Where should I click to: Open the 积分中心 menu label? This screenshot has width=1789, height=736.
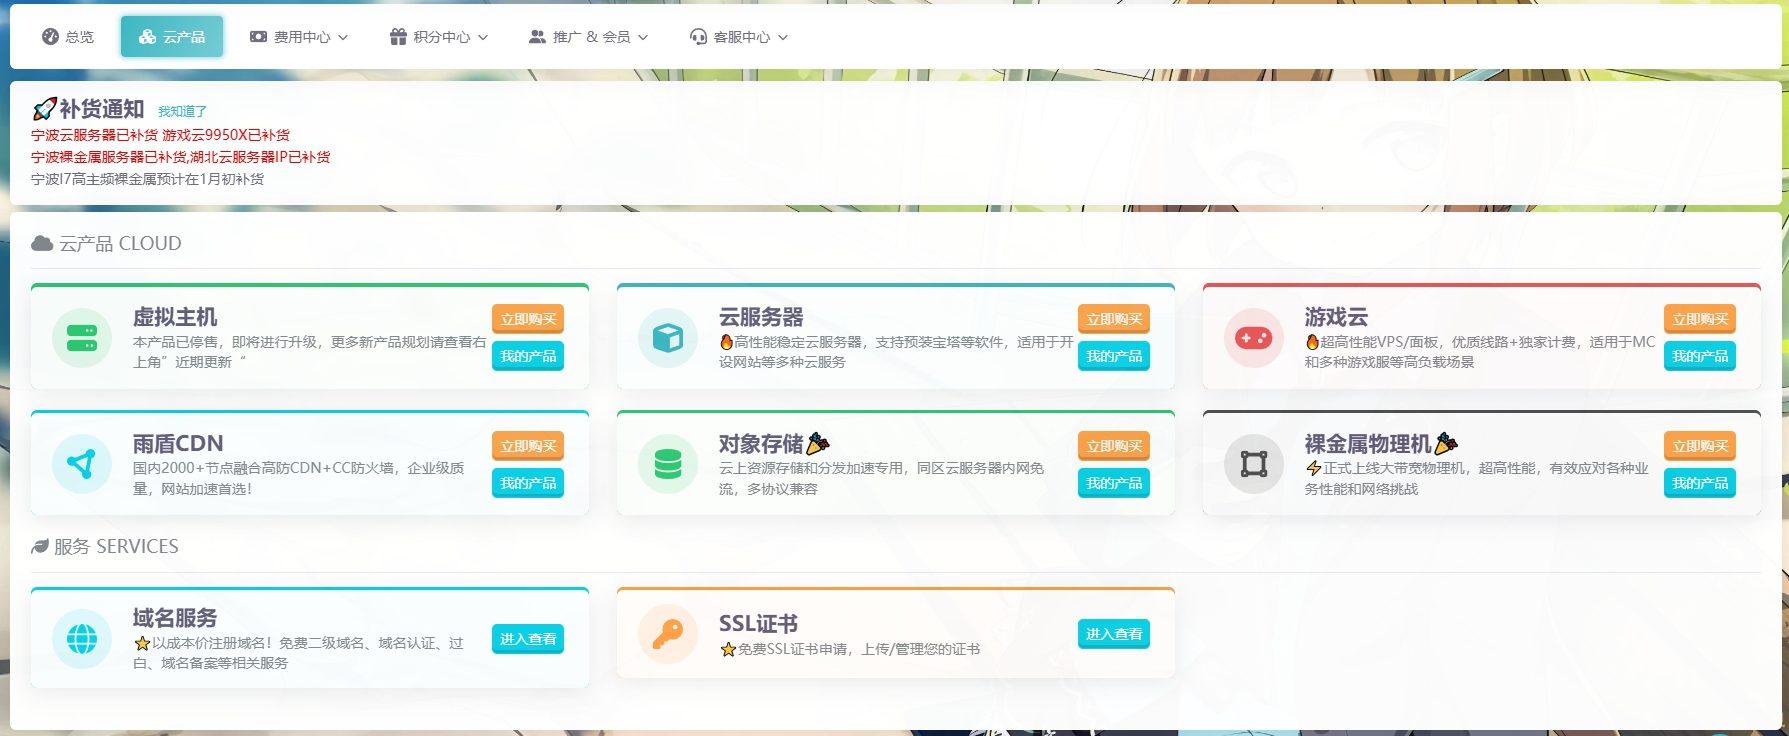click(442, 37)
